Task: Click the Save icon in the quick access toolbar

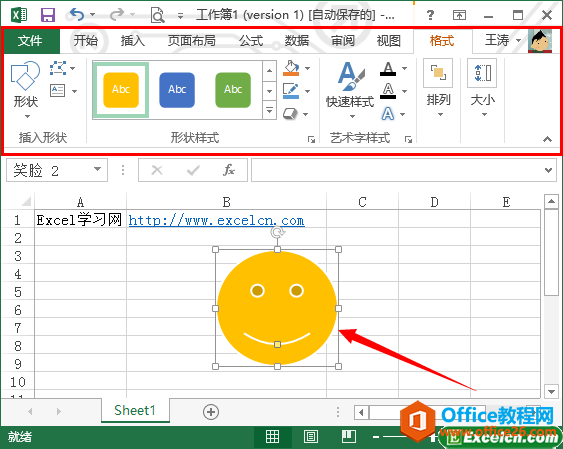Action: point(48,15)
